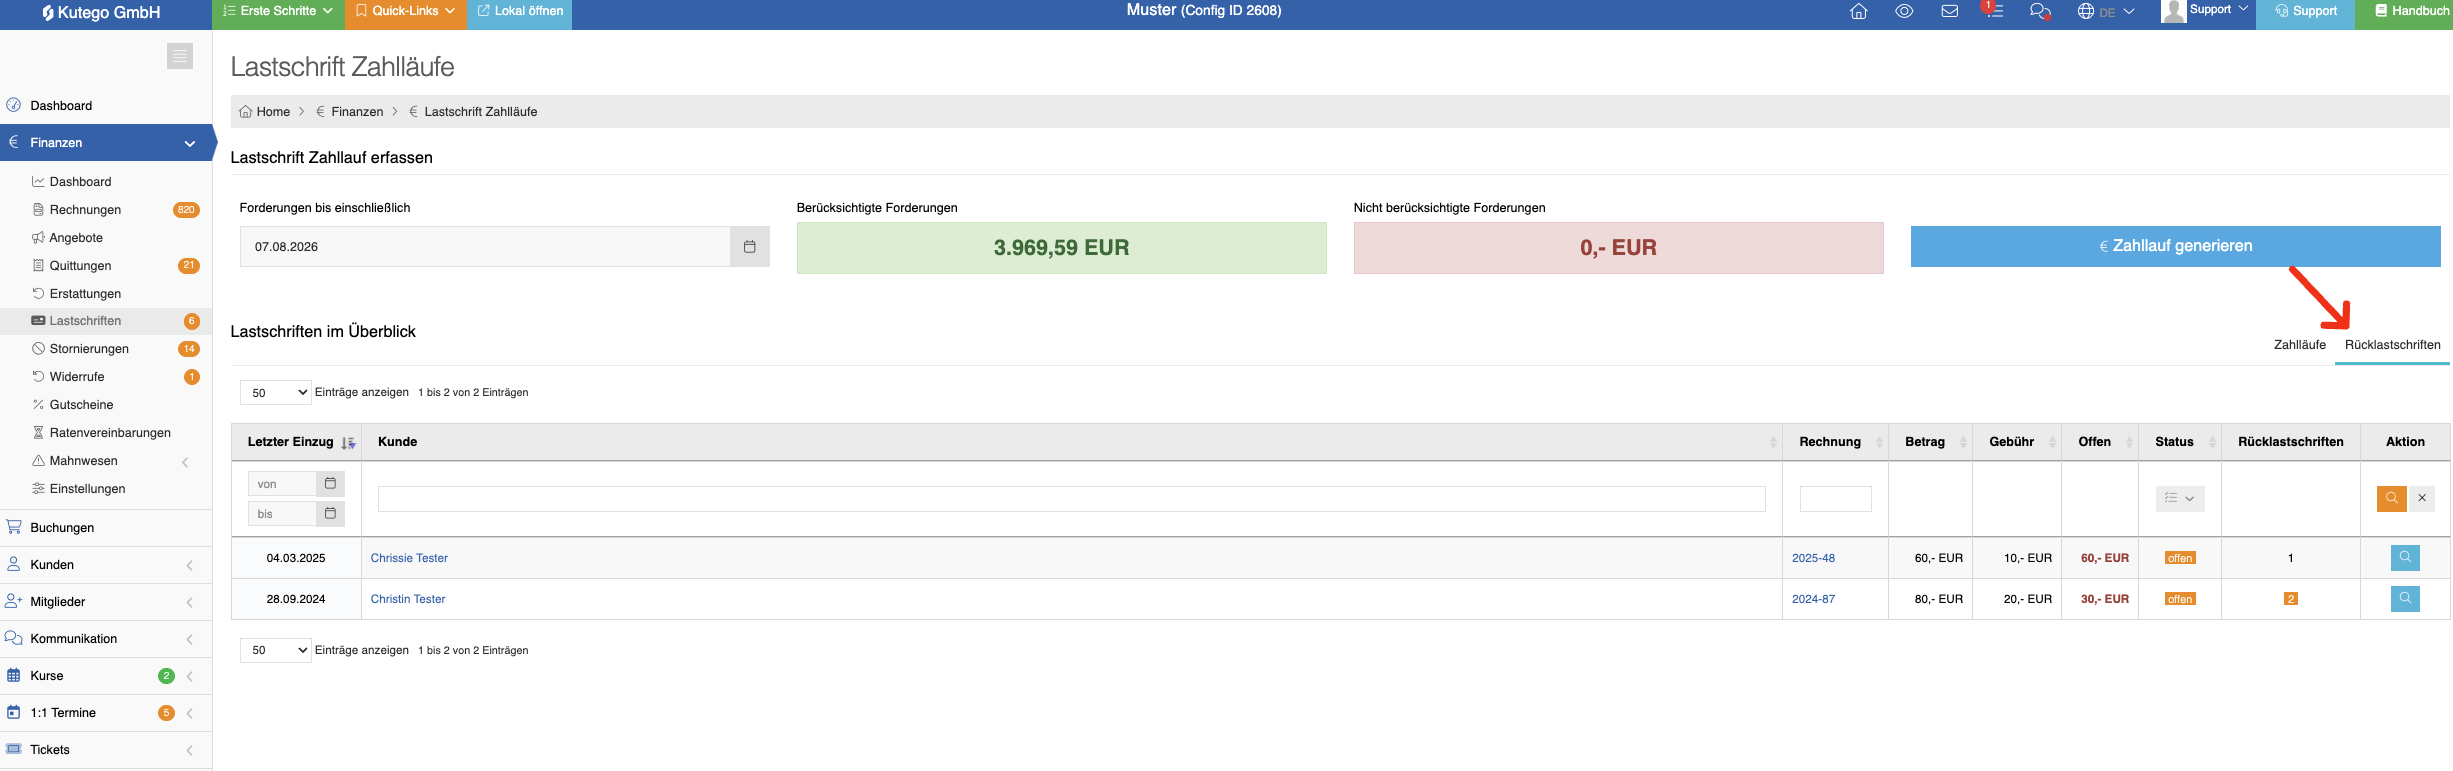2453x771 pixels.
Task: Open the DE language selector
Action: click(x=2105, y=12)
